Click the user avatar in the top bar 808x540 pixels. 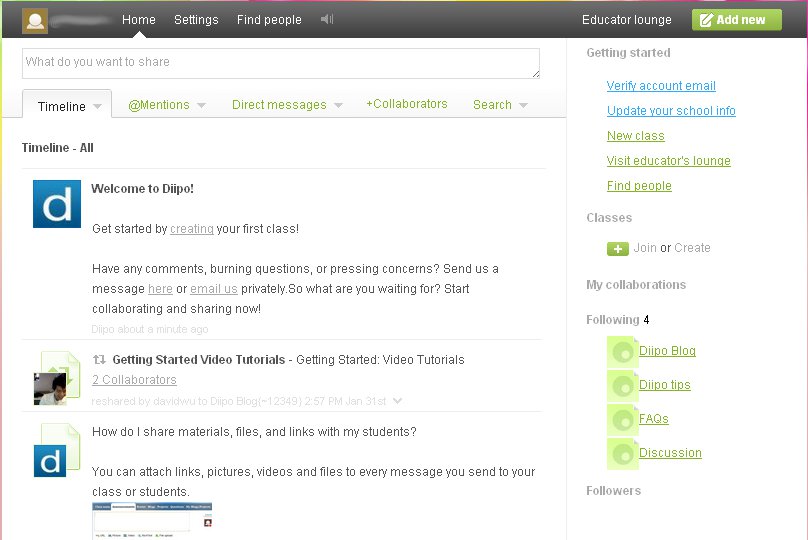click(x=35, y=21)
